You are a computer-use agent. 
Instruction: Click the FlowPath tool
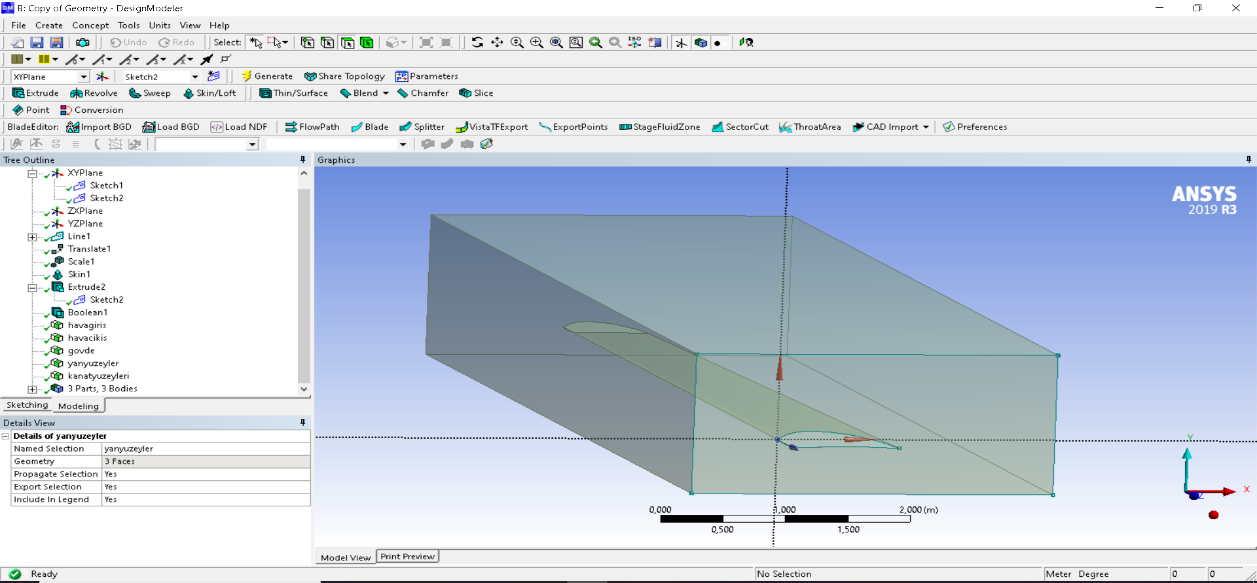312,127
